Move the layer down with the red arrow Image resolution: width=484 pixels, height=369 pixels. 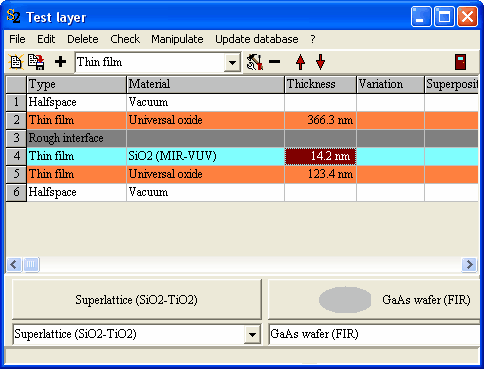click(320, 62)
